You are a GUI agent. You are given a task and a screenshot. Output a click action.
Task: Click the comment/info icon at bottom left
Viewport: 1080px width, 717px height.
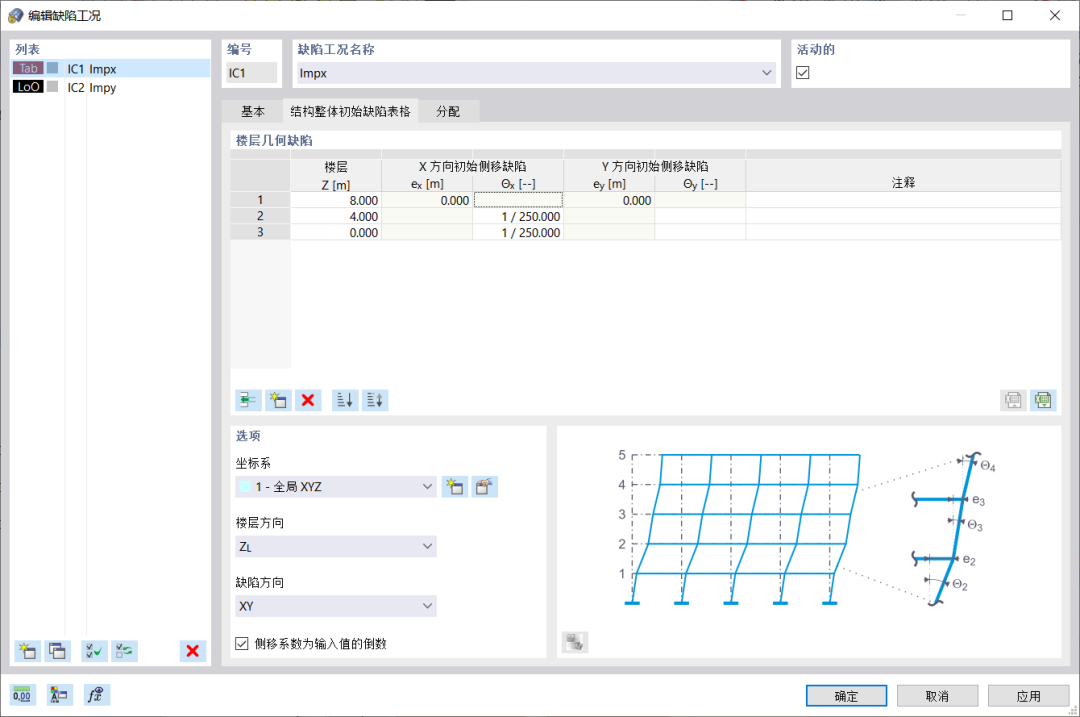tap(59, 695)
